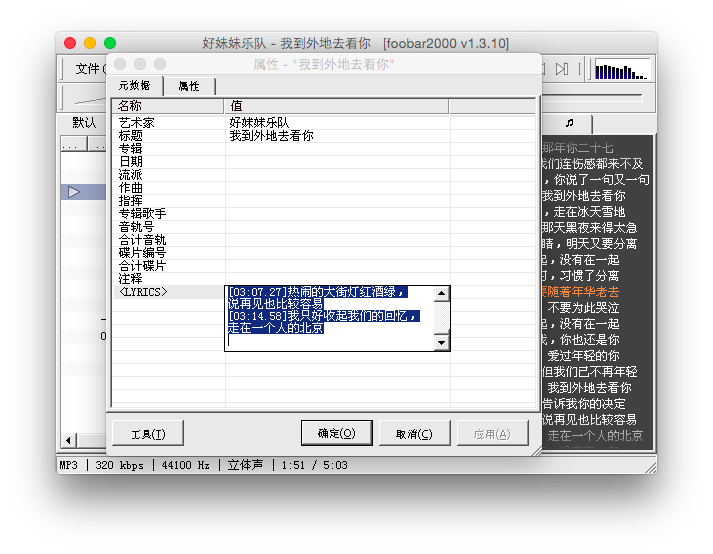Select the 日期 field name
713x554 pixels.
[131, 161]
